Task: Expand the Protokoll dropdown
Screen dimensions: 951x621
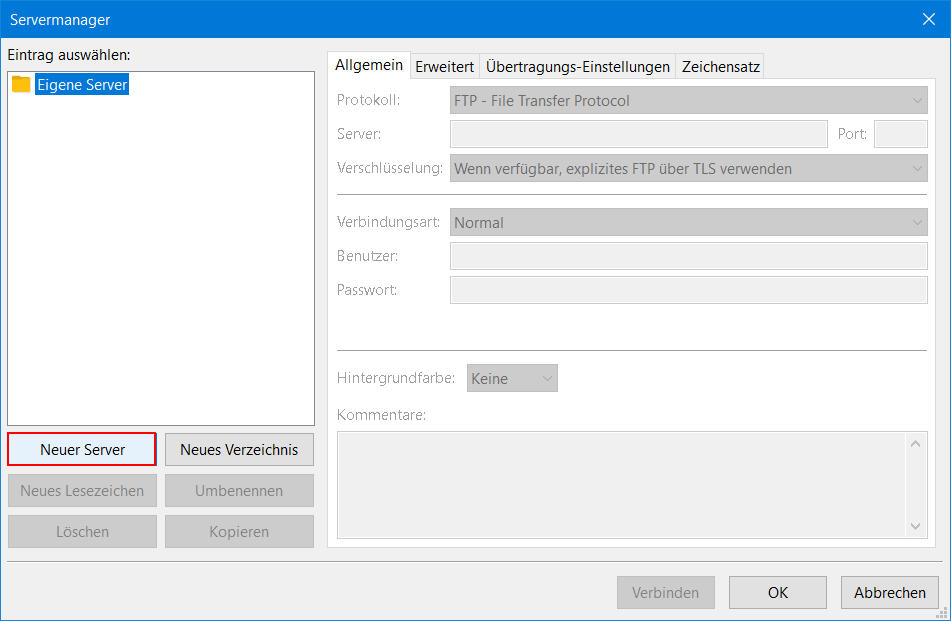Action: point(688,100)
